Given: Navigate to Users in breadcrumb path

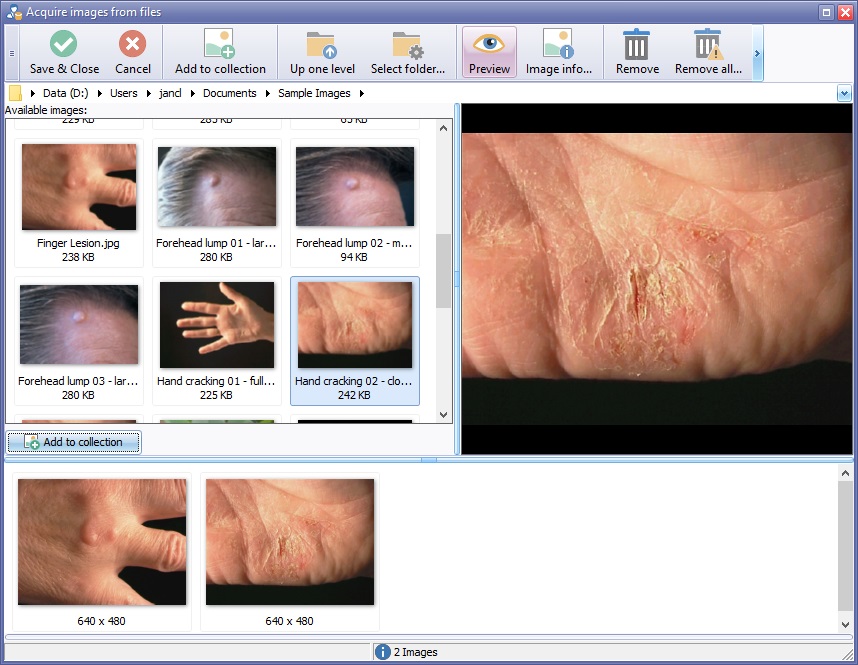Looking at the screenshot, I should (124, 93).
